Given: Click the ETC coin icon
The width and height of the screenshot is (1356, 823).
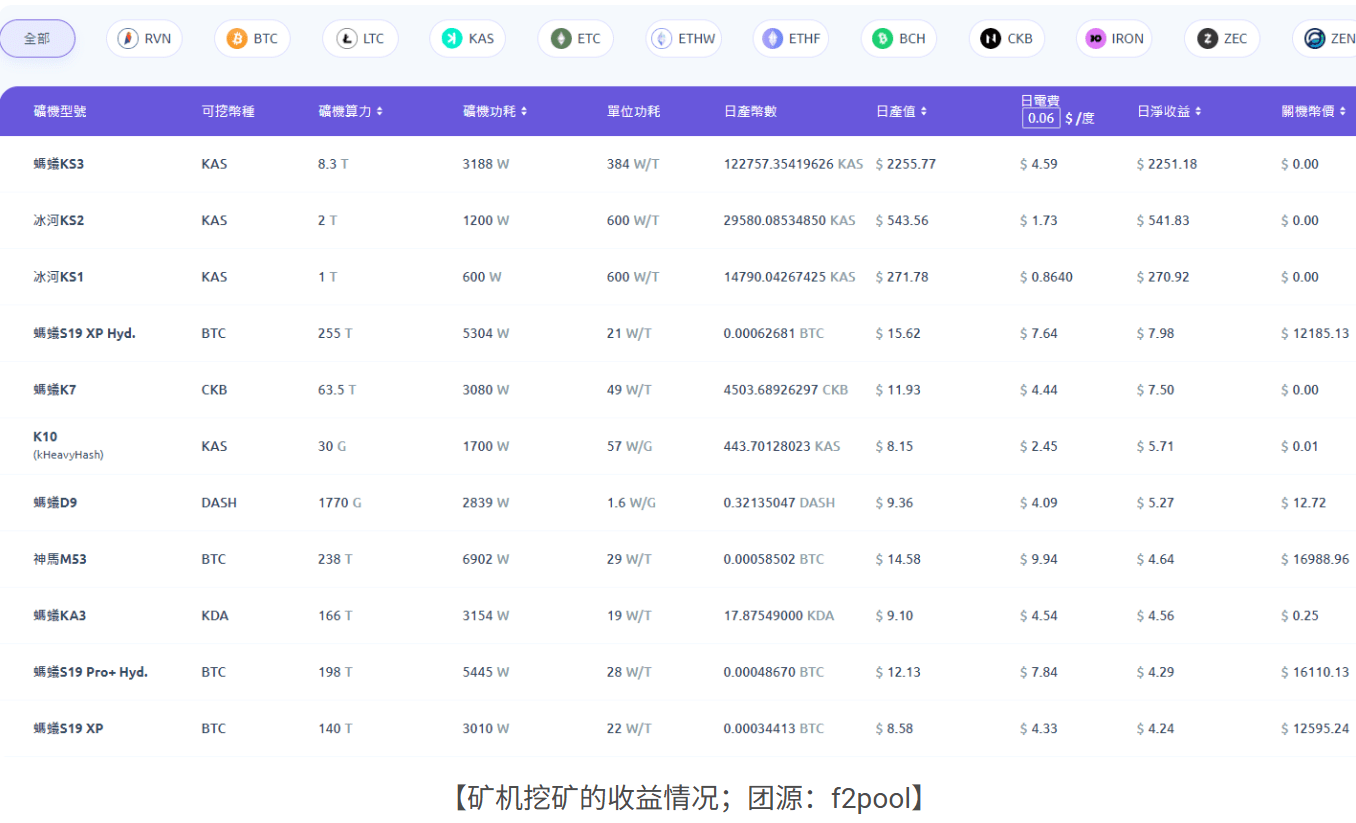Looking at the screenshot, I should point(561,39).
